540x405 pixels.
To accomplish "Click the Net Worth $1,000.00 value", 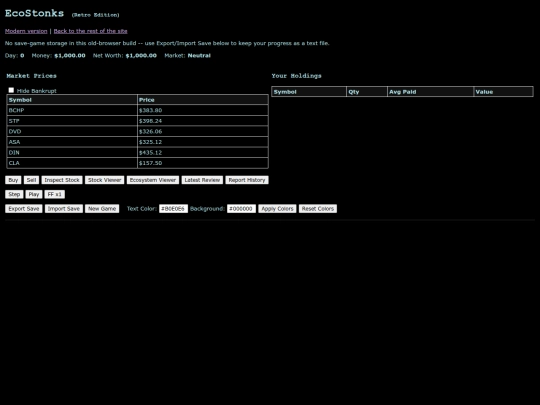I will pyautogui.click(x=141, y=55).
